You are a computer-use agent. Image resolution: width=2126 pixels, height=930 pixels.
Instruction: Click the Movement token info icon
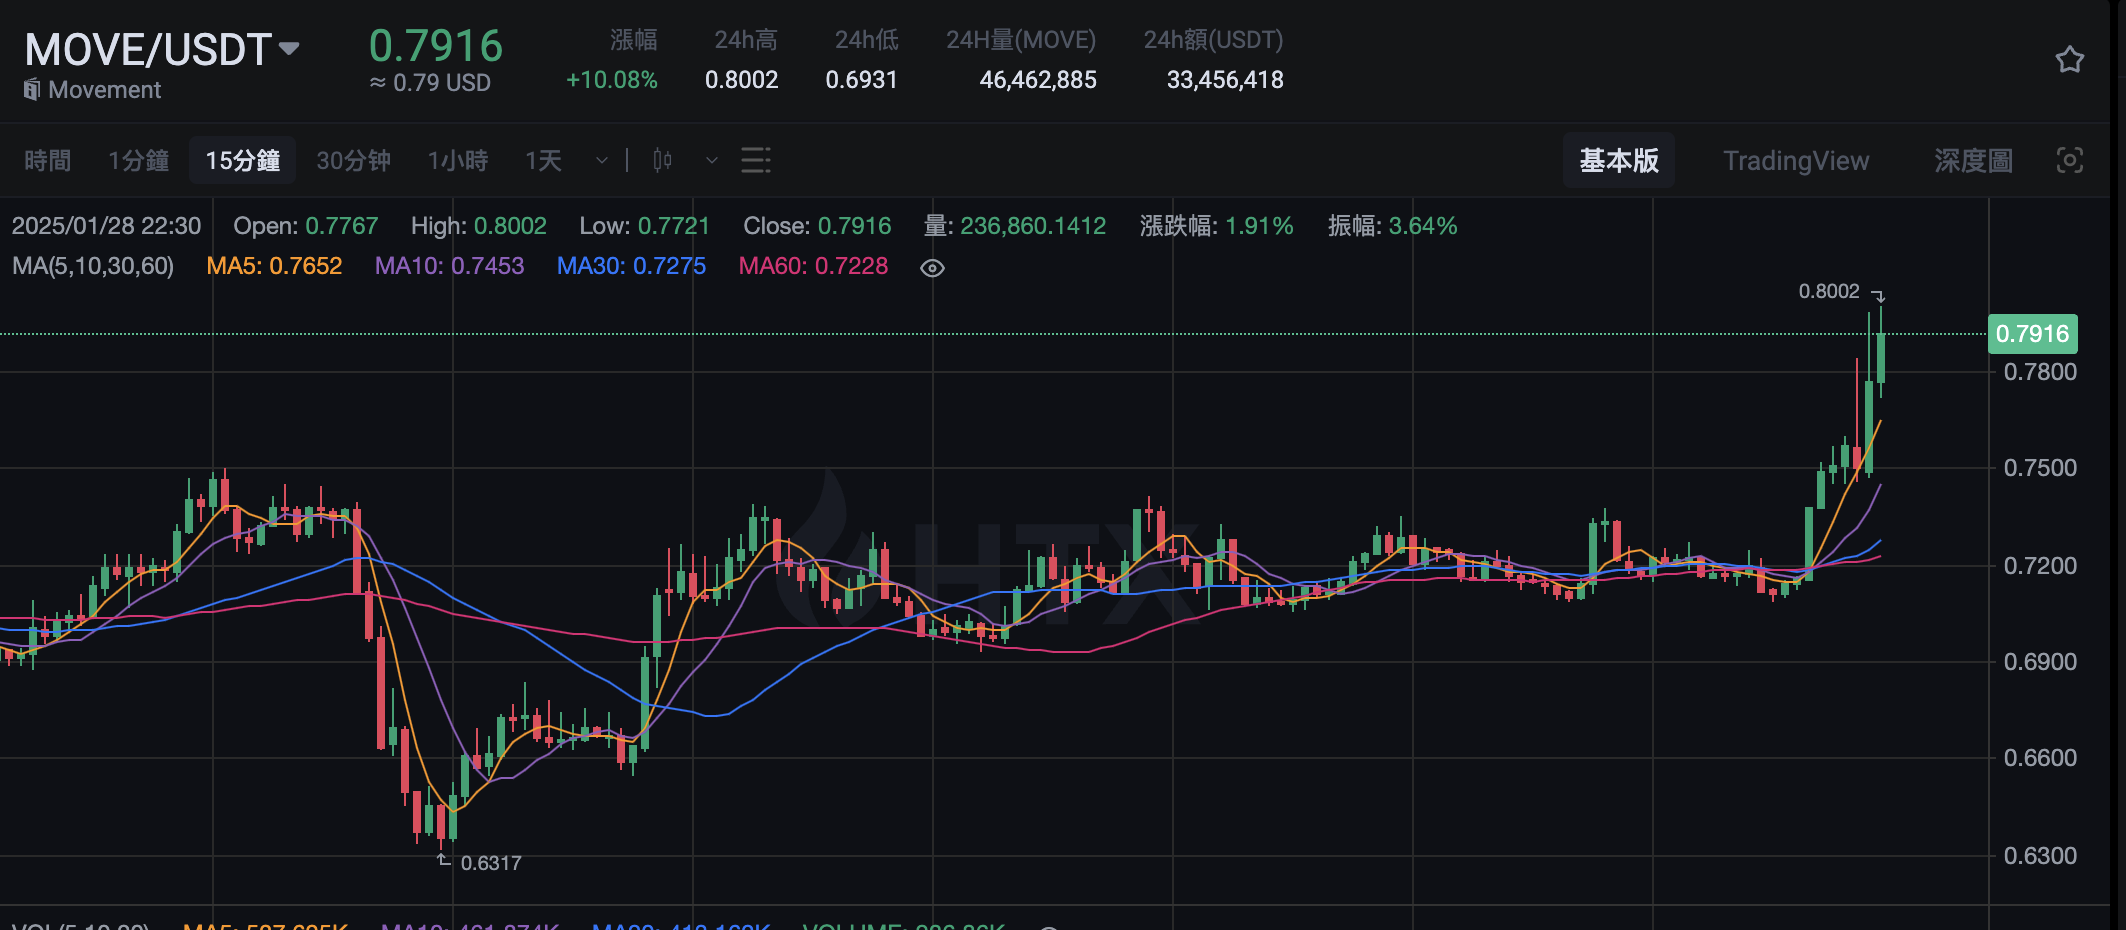pyautogui.click(x=32, y=90)
